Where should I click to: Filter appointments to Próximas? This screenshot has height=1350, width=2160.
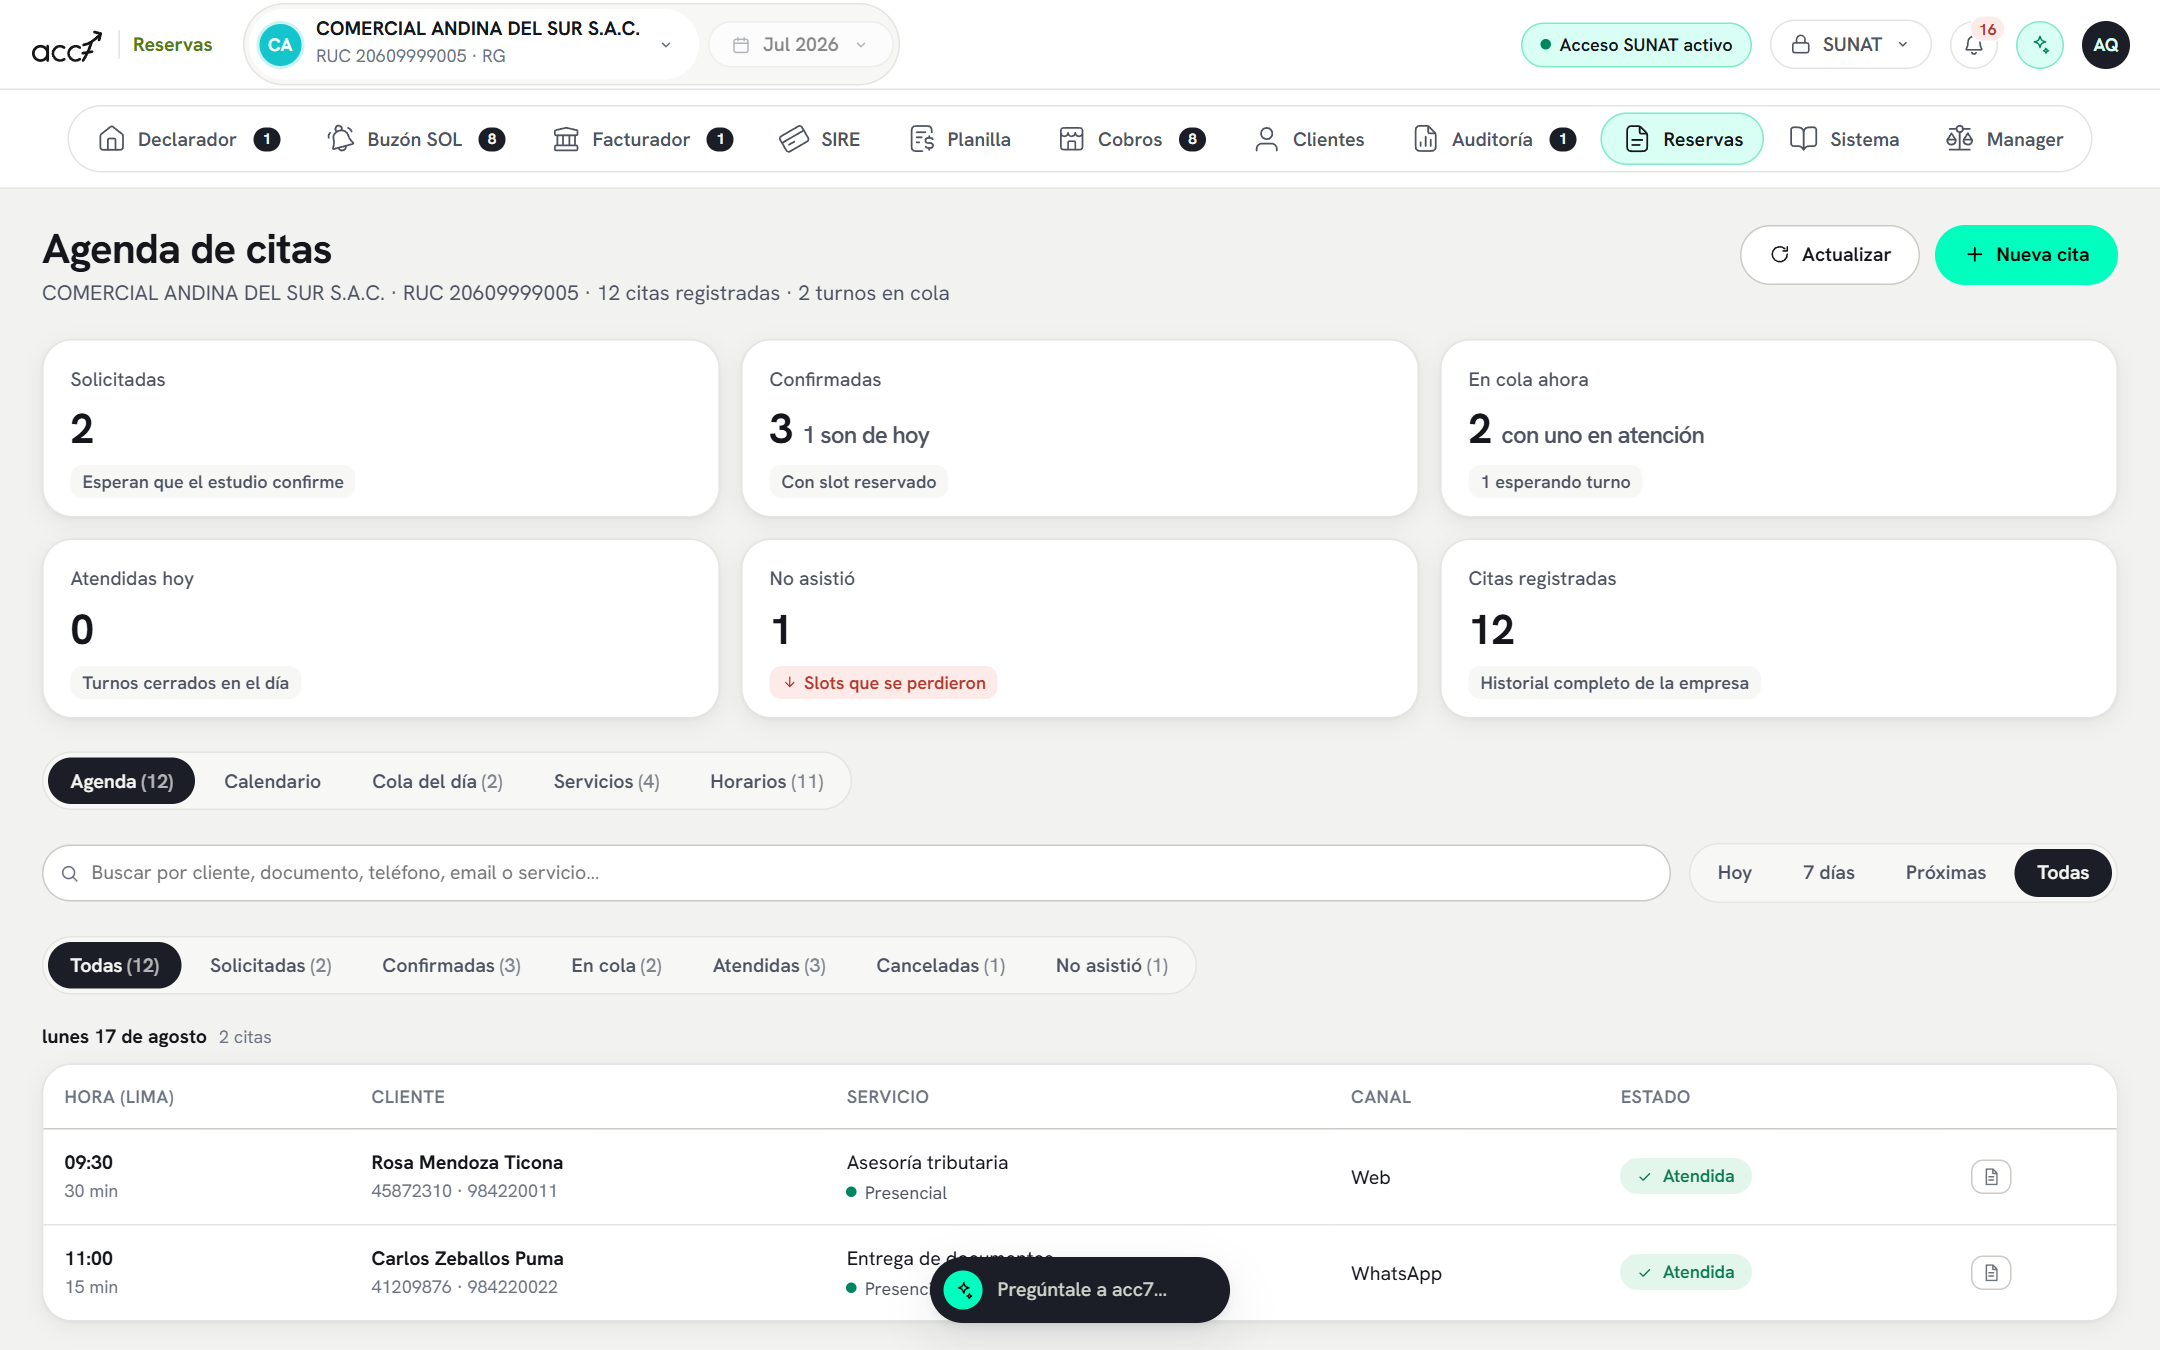click(1945, 873)
